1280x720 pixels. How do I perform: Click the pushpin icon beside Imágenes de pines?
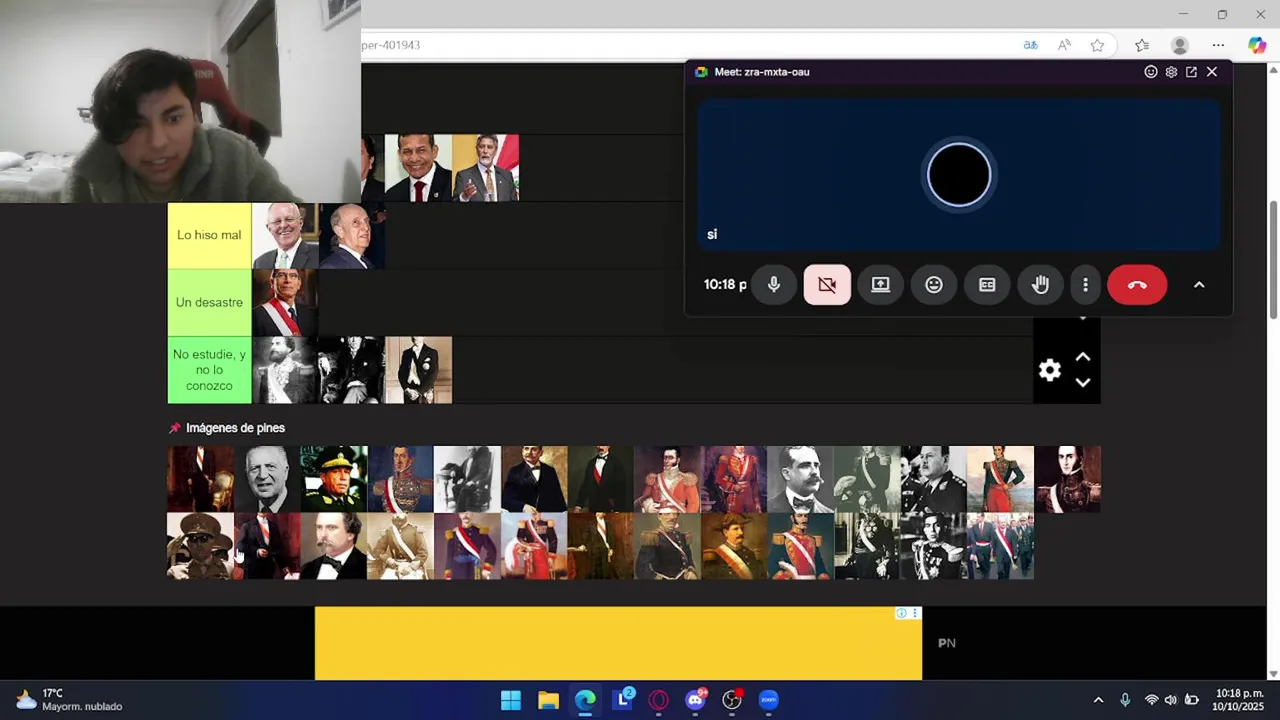pyautogui.click(x=175, y=428)
